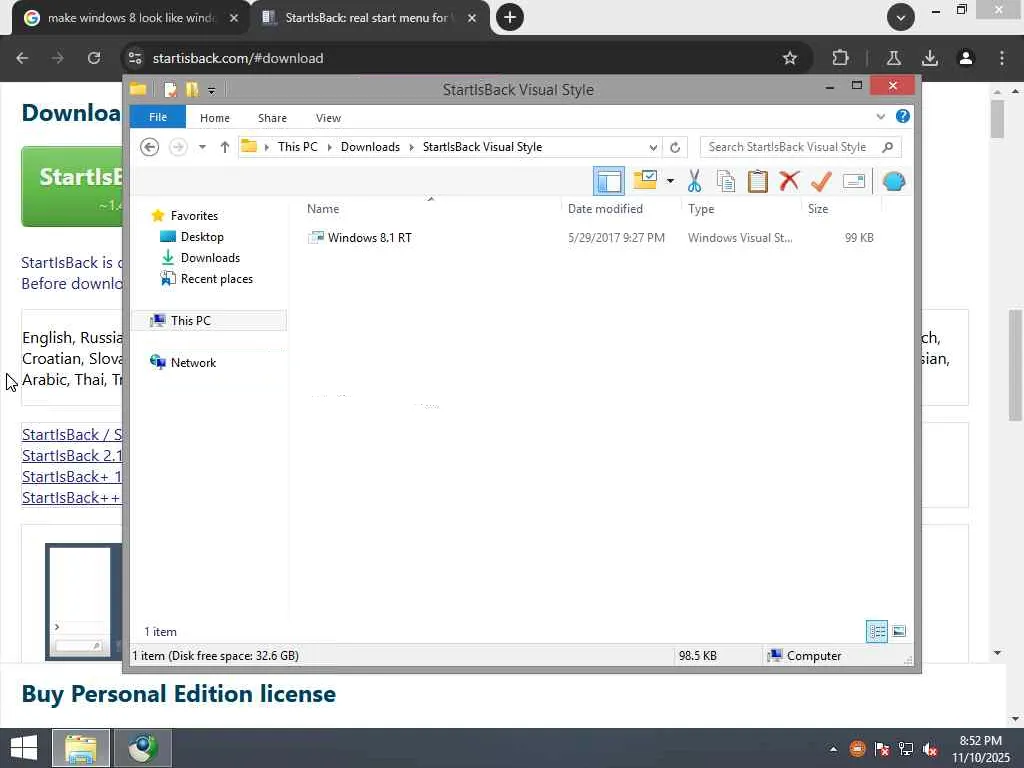Expand the arrow after Downloads breadcrumb
Screen dimensions: 1024x768
click(411, 148)
